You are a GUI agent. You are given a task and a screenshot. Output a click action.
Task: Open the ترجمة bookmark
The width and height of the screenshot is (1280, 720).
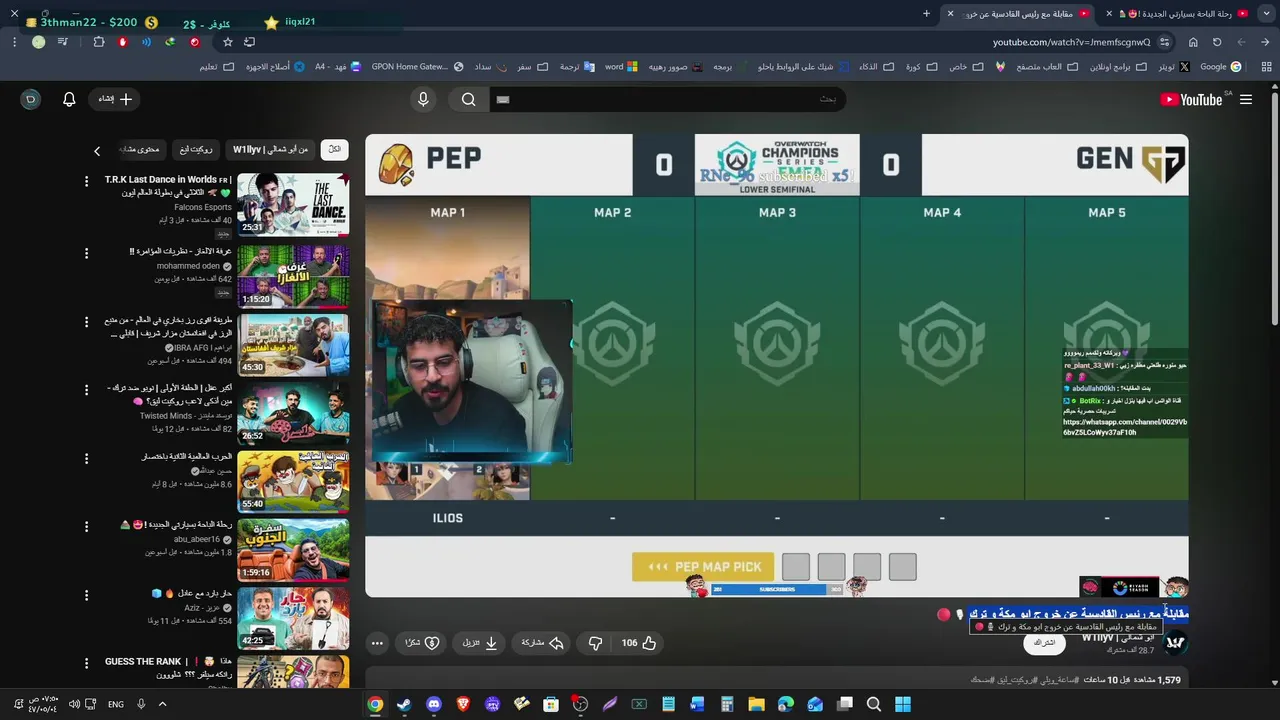click(576, 67)
